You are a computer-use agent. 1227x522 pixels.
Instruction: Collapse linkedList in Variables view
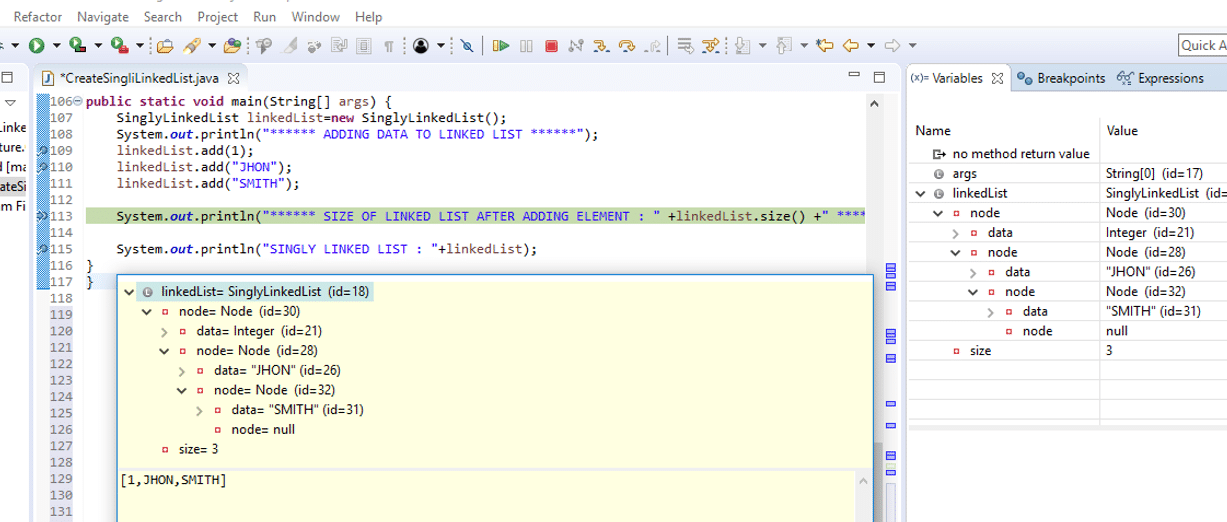[x=921, y=193]
